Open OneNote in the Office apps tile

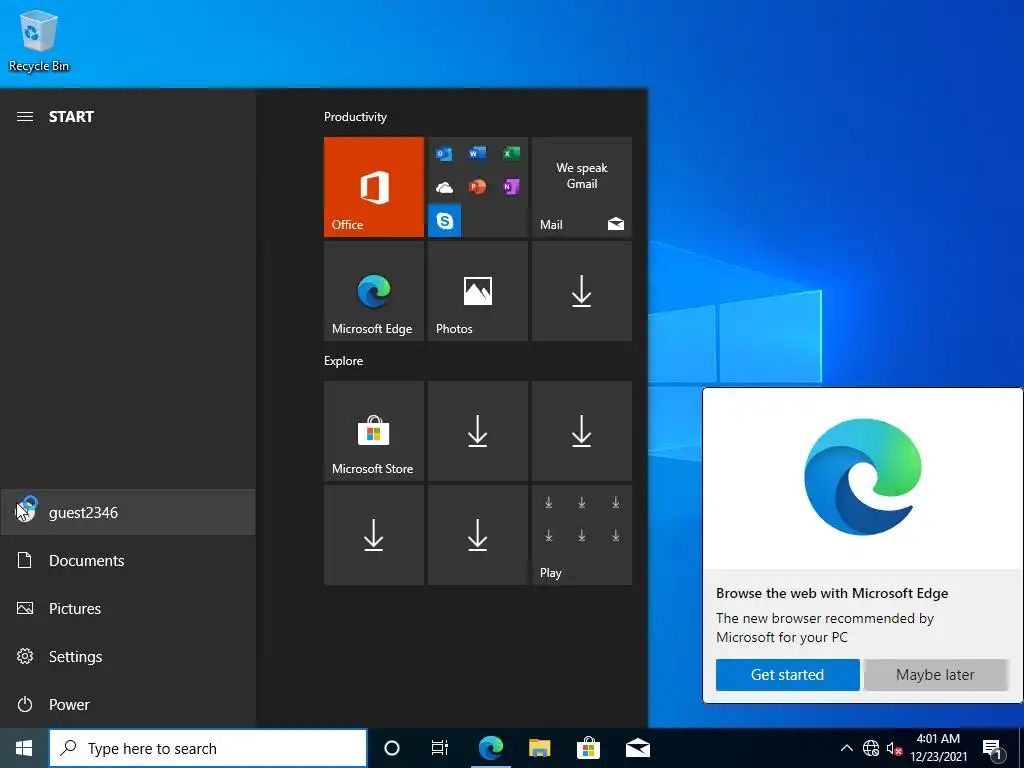click(511, 187)
